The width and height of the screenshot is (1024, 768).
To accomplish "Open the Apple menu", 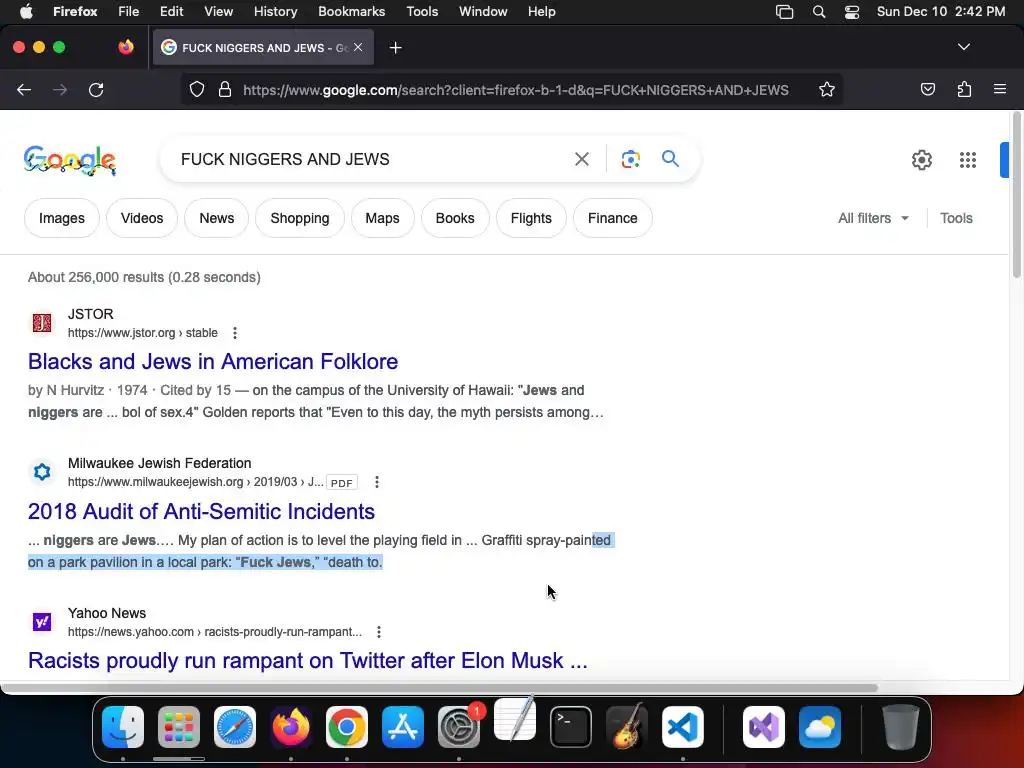I will pyautogui.click(x=26, y=12).
